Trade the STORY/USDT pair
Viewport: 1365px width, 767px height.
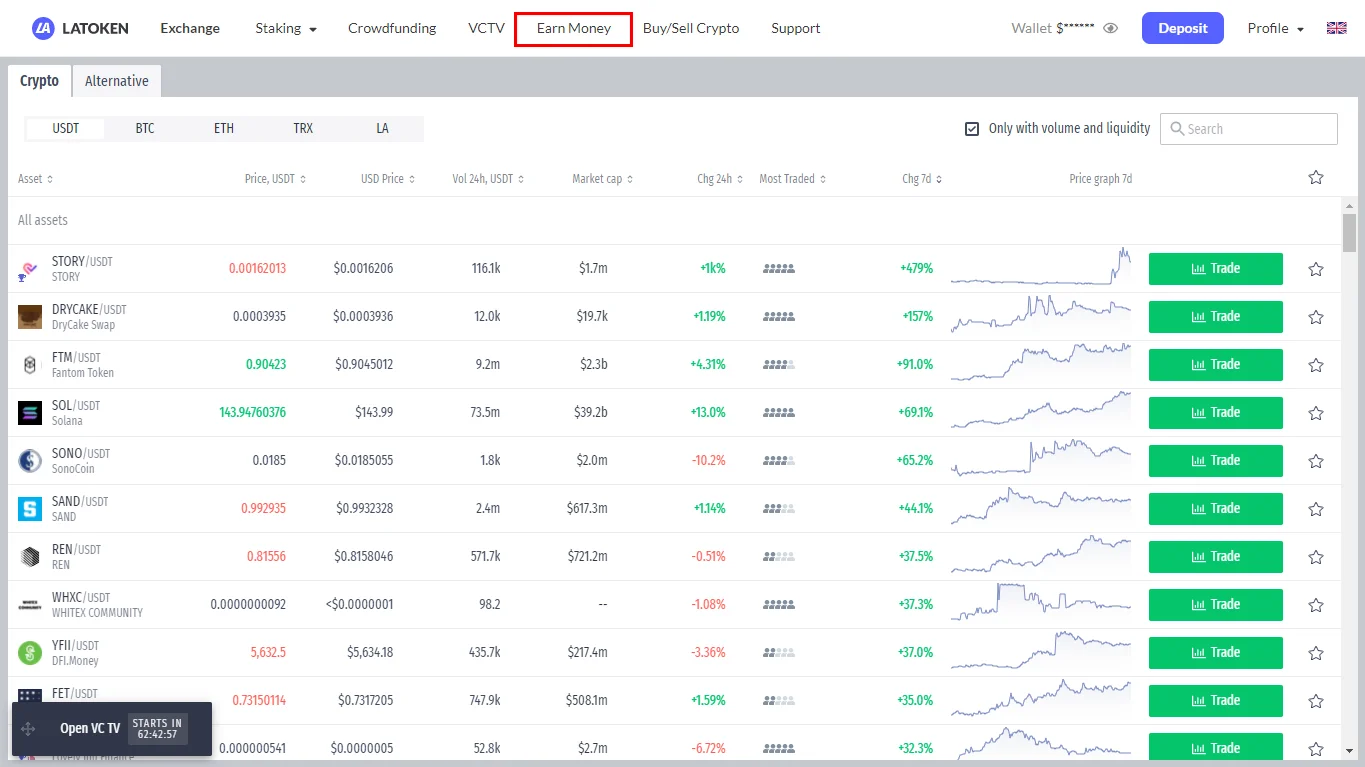[x=1216, y=269]
